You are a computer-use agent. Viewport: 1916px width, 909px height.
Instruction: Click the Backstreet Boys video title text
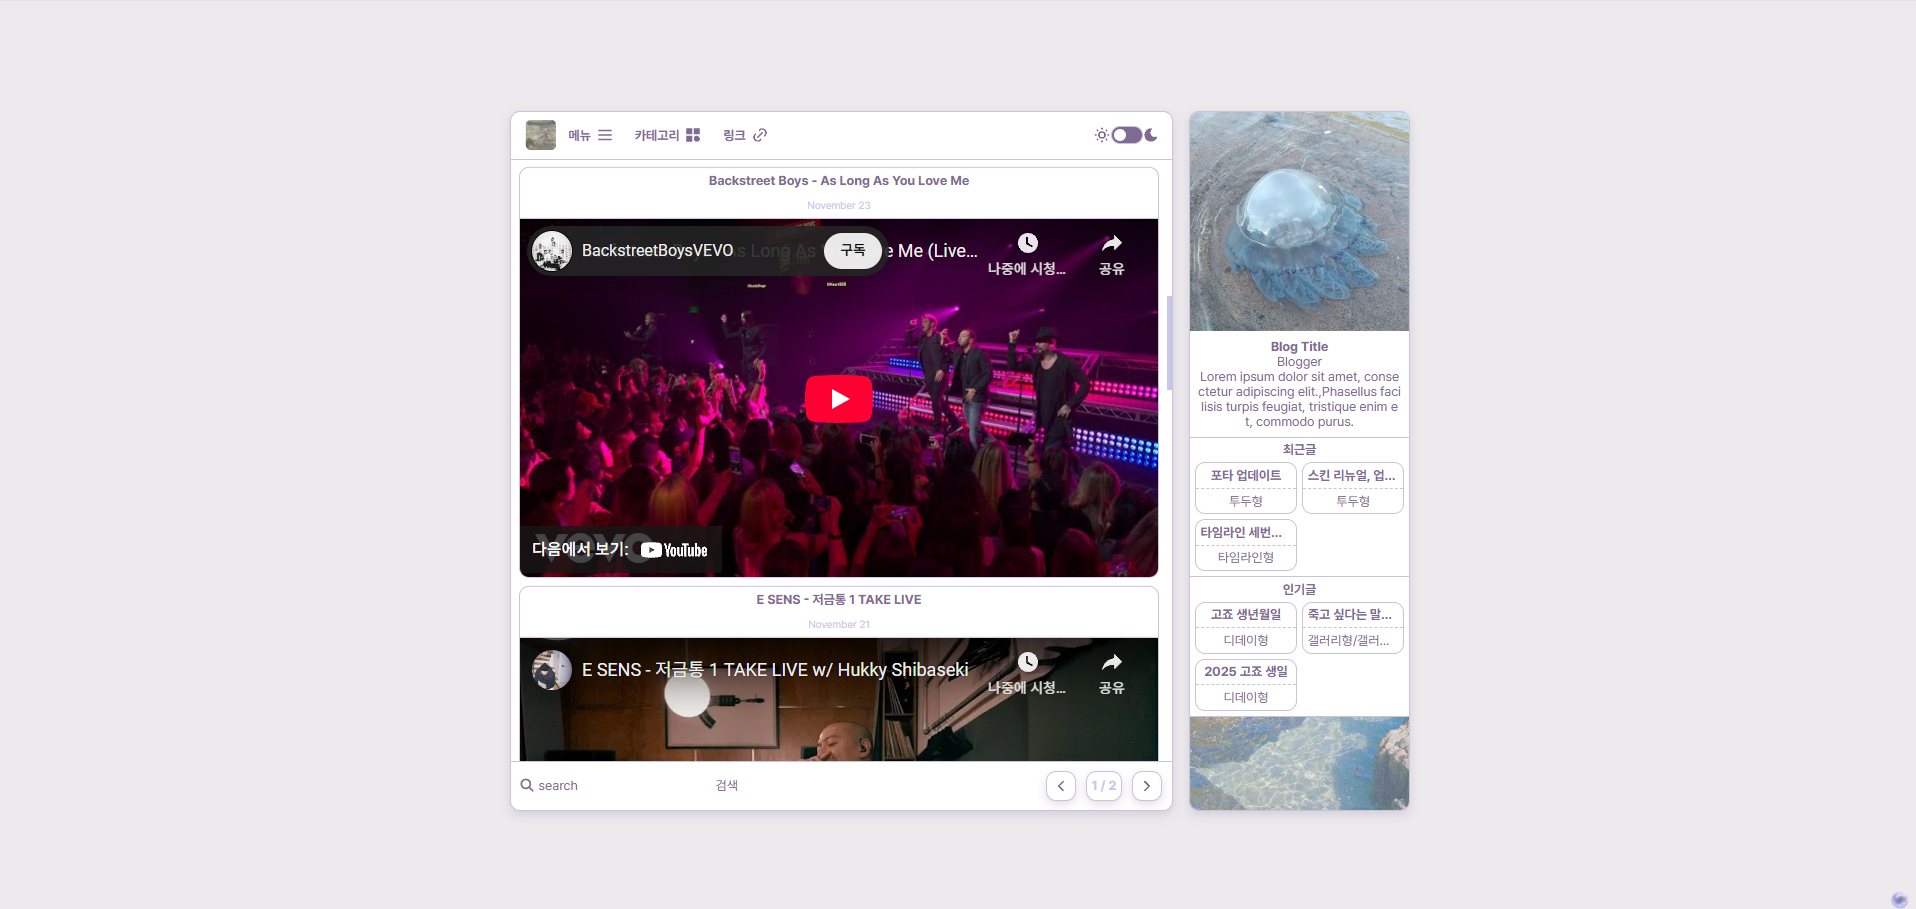point(932,251)
